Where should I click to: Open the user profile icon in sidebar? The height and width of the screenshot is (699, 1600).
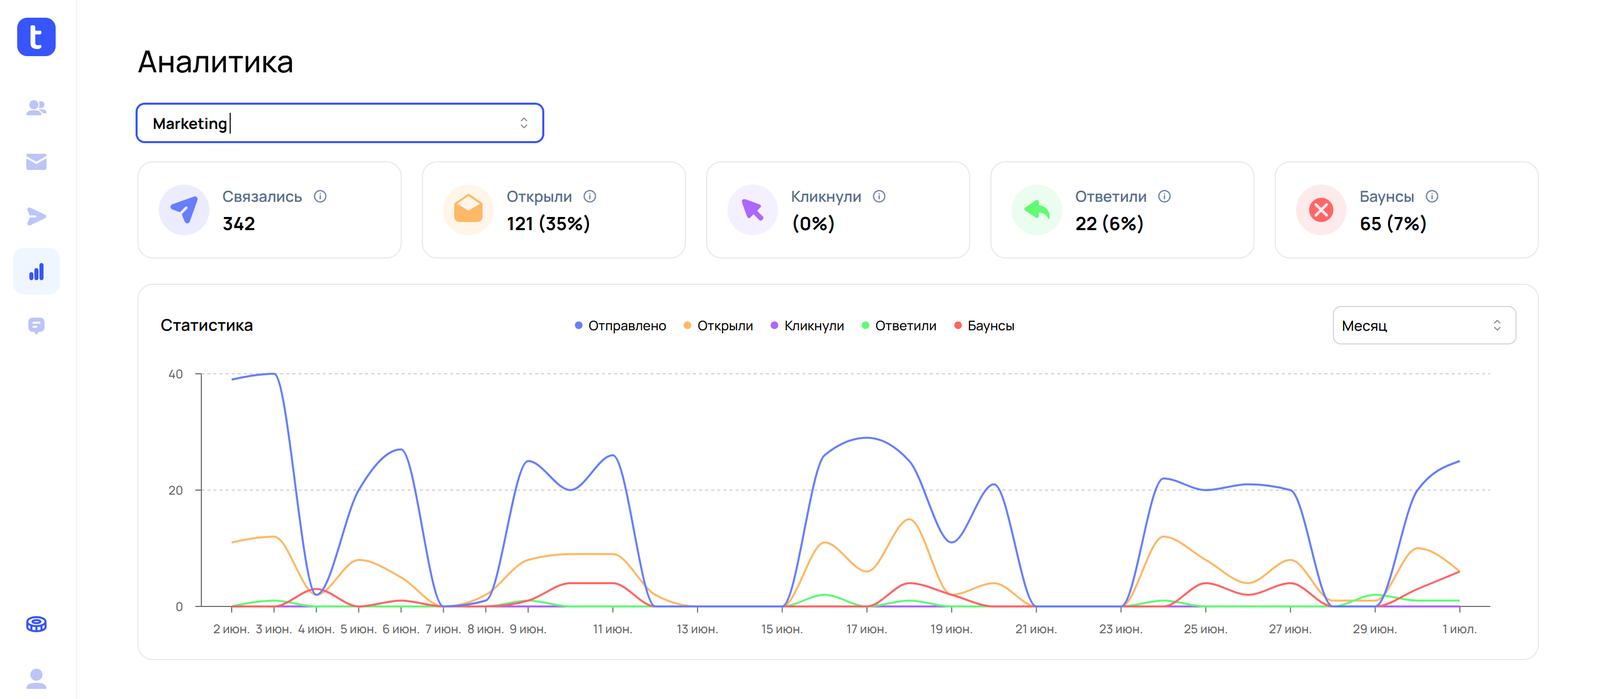pos(36,678)
